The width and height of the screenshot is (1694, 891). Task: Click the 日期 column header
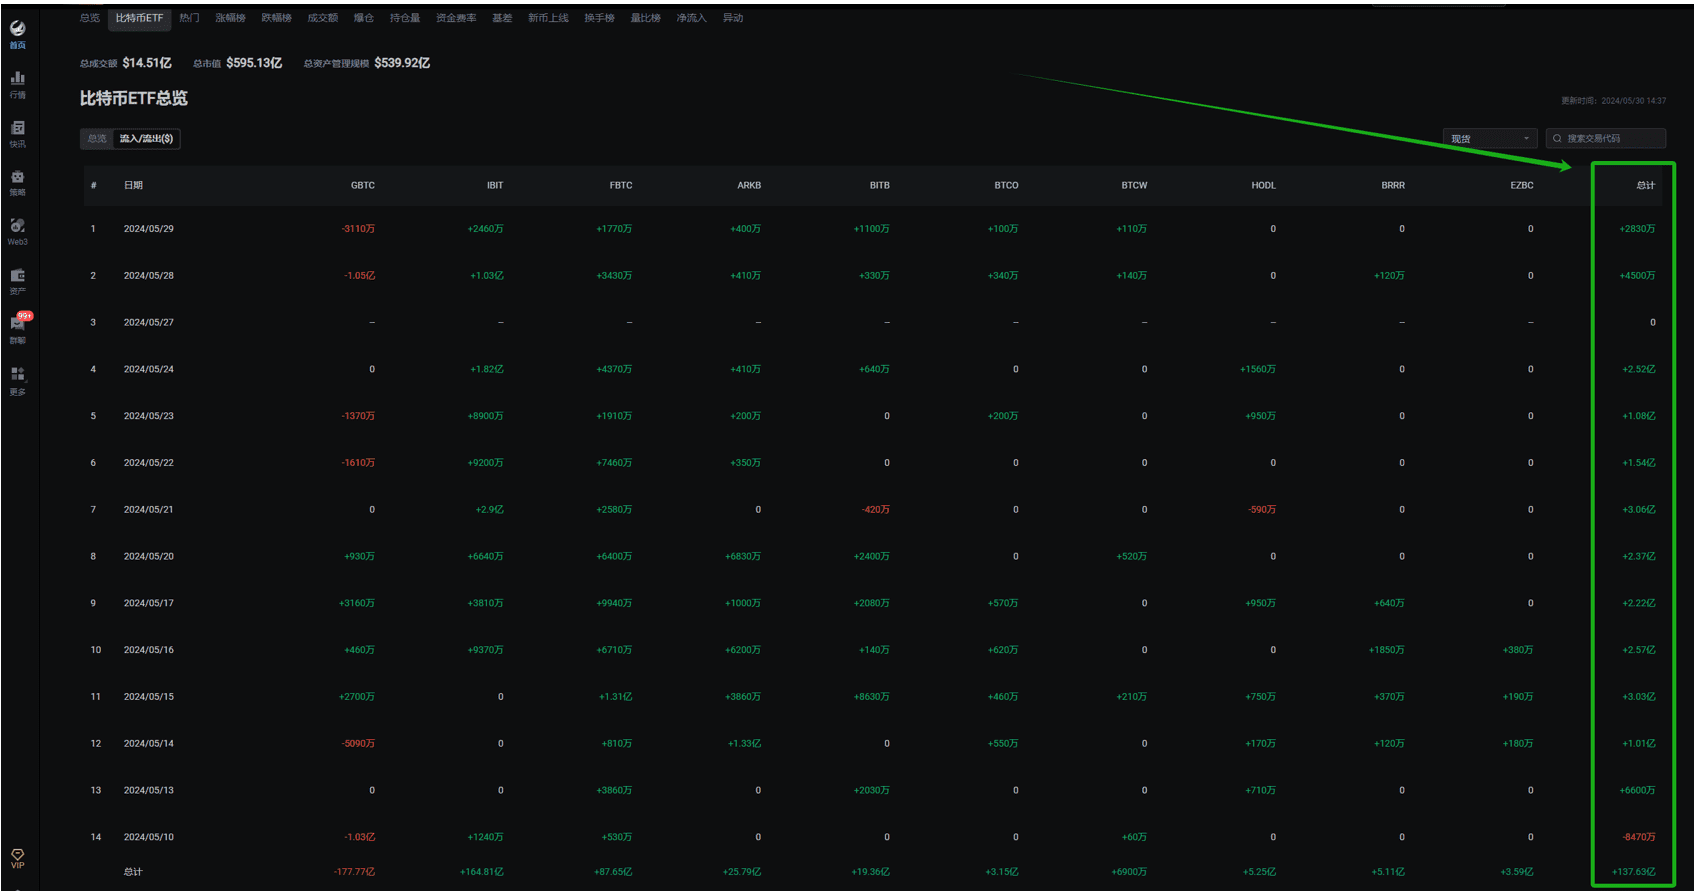[x=133, y=185]
